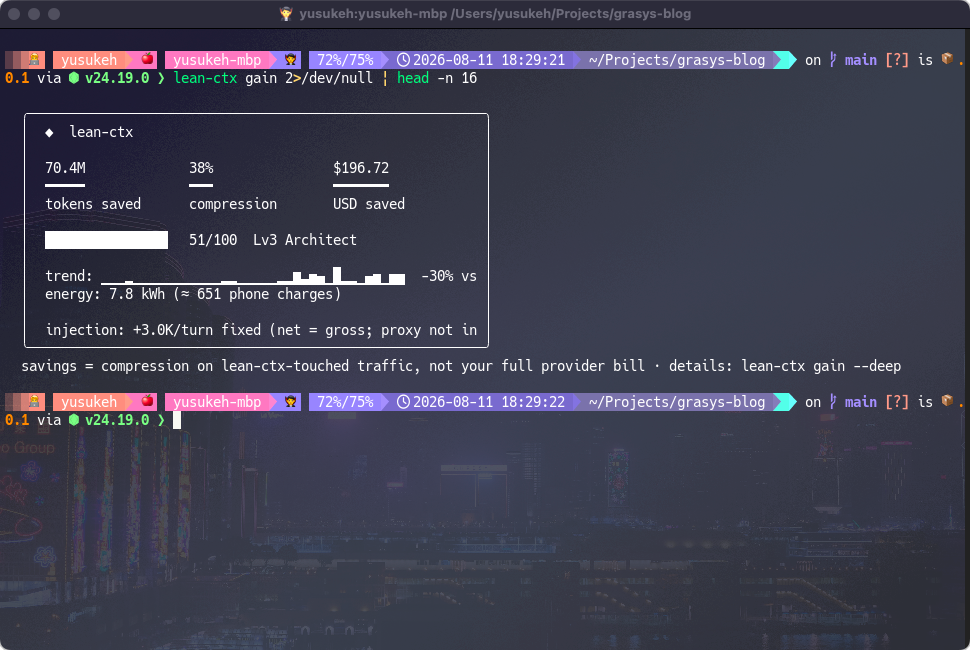The height and width of the screenshot is (650, 970).
Task: Click the "2026-08-11 18:29:21" timestamp
Action: [489, 60]
